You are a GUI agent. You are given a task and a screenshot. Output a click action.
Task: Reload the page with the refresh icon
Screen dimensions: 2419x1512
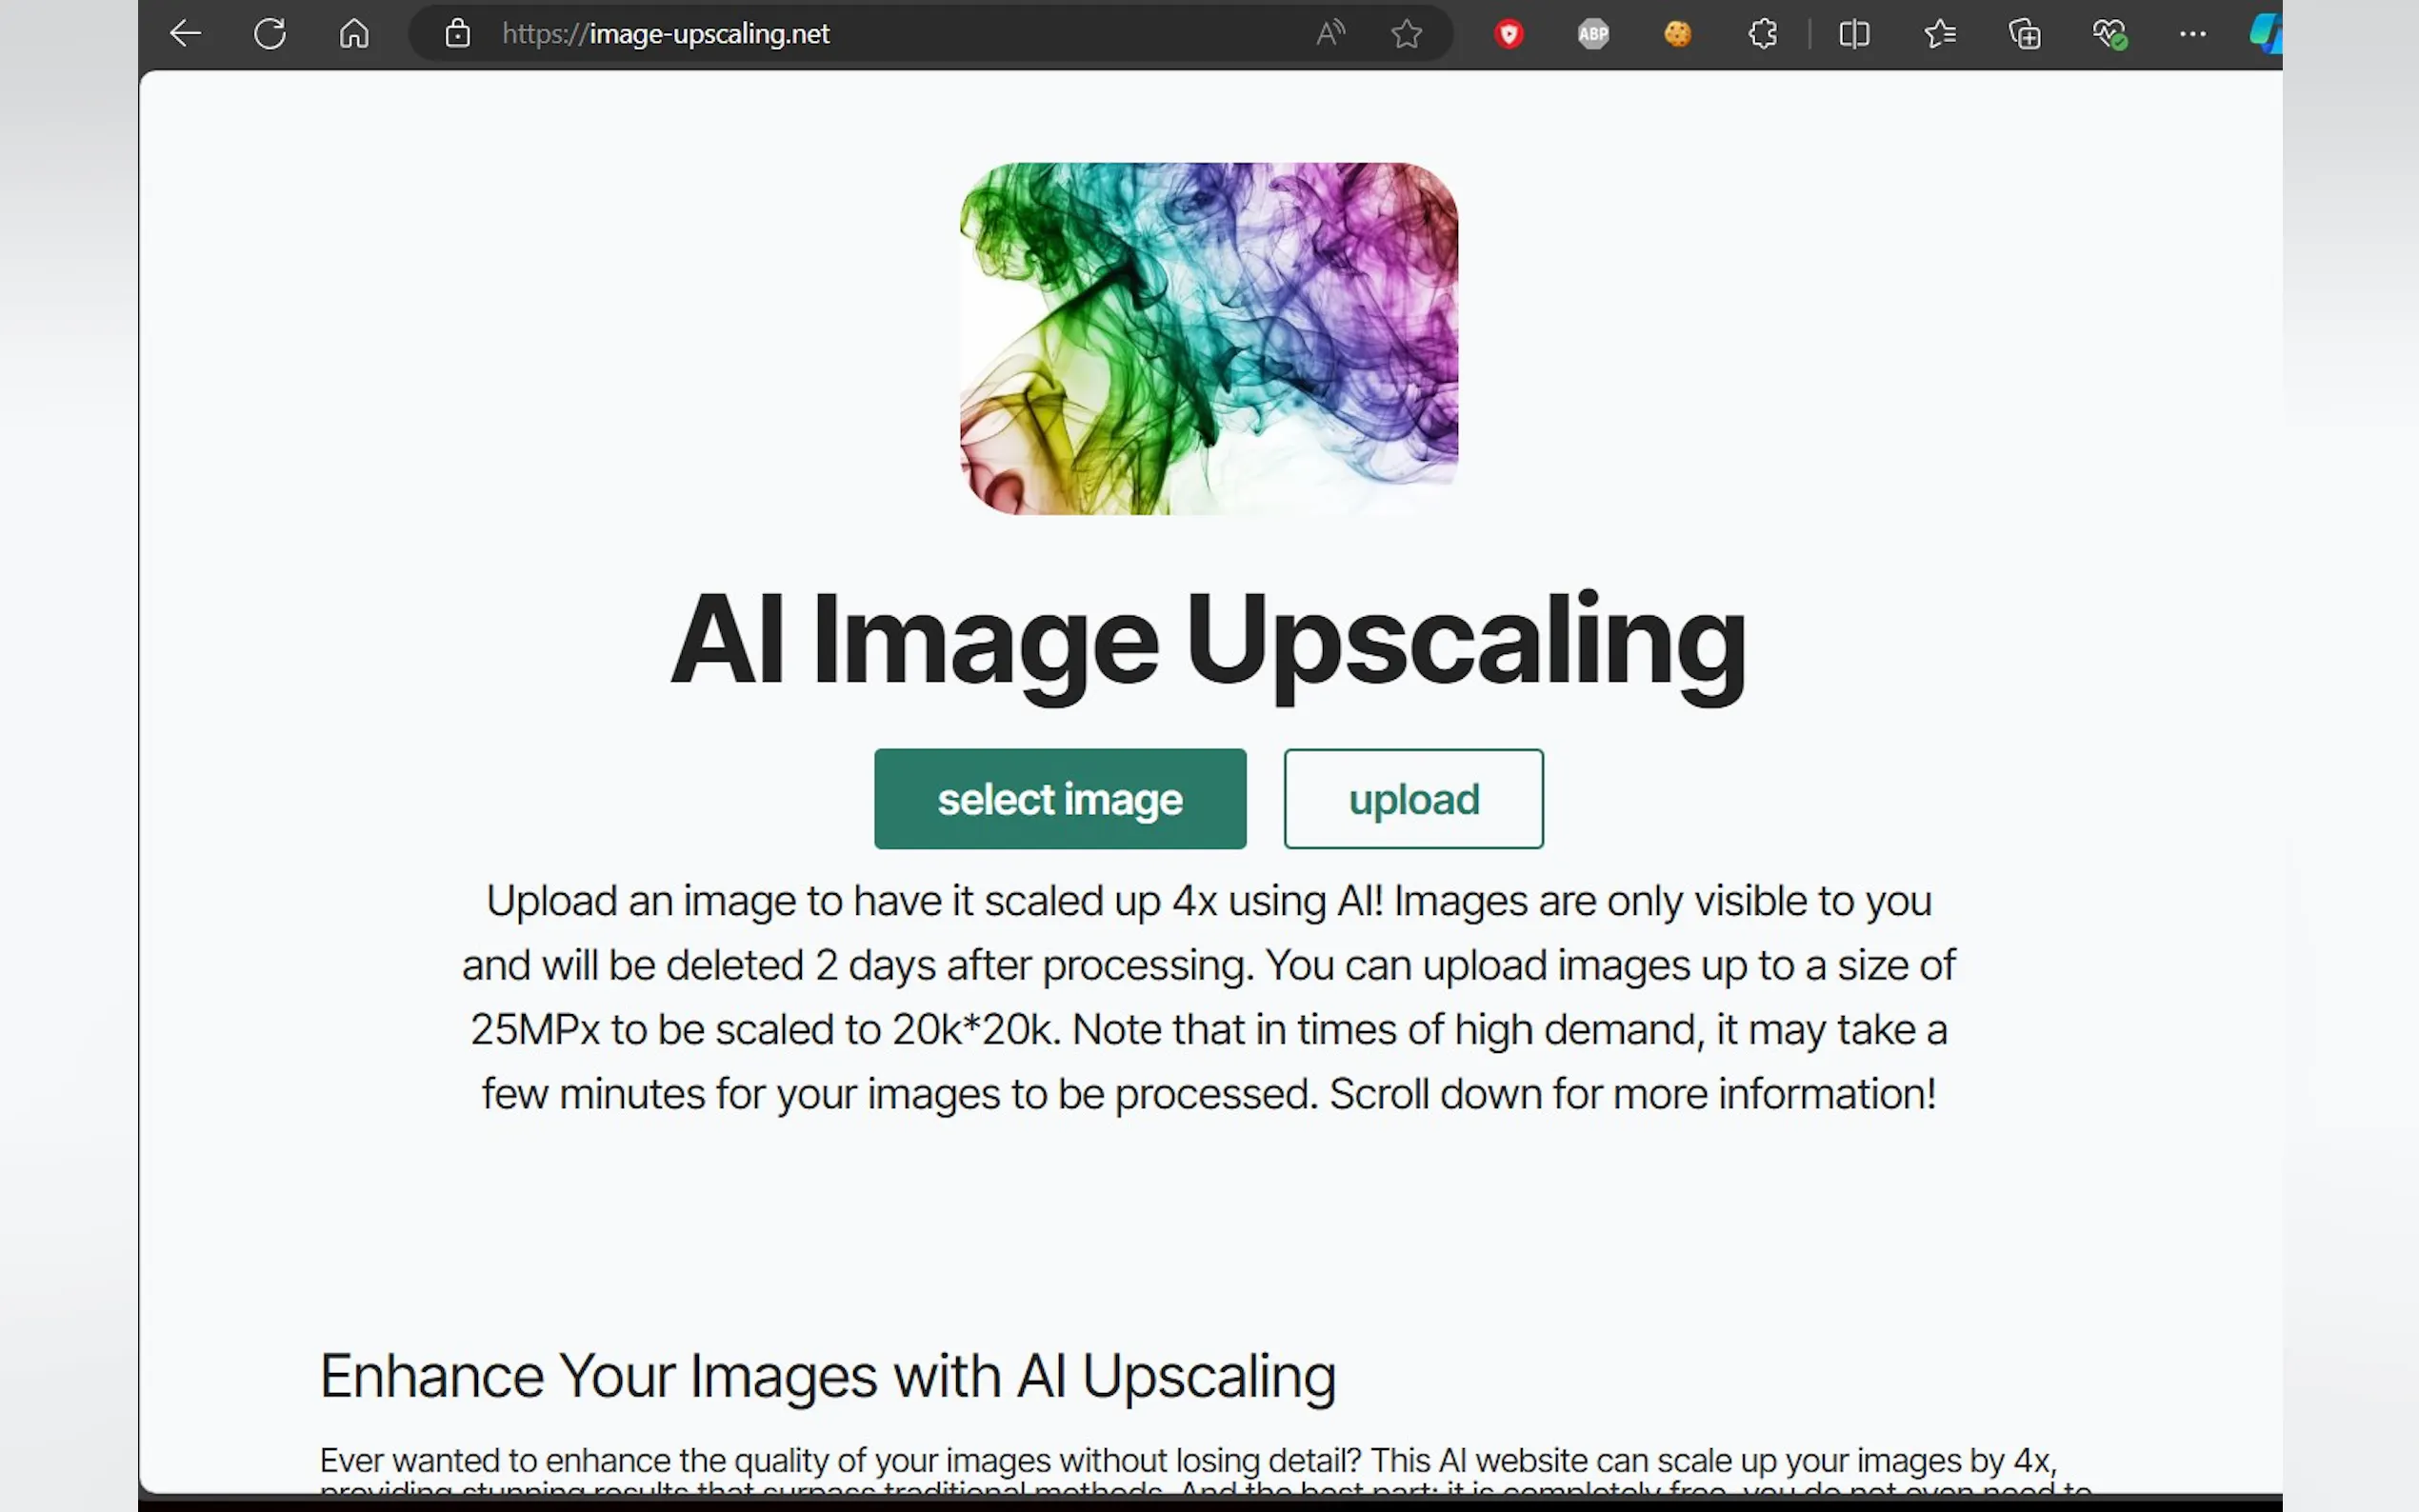[x=269, y=34]
